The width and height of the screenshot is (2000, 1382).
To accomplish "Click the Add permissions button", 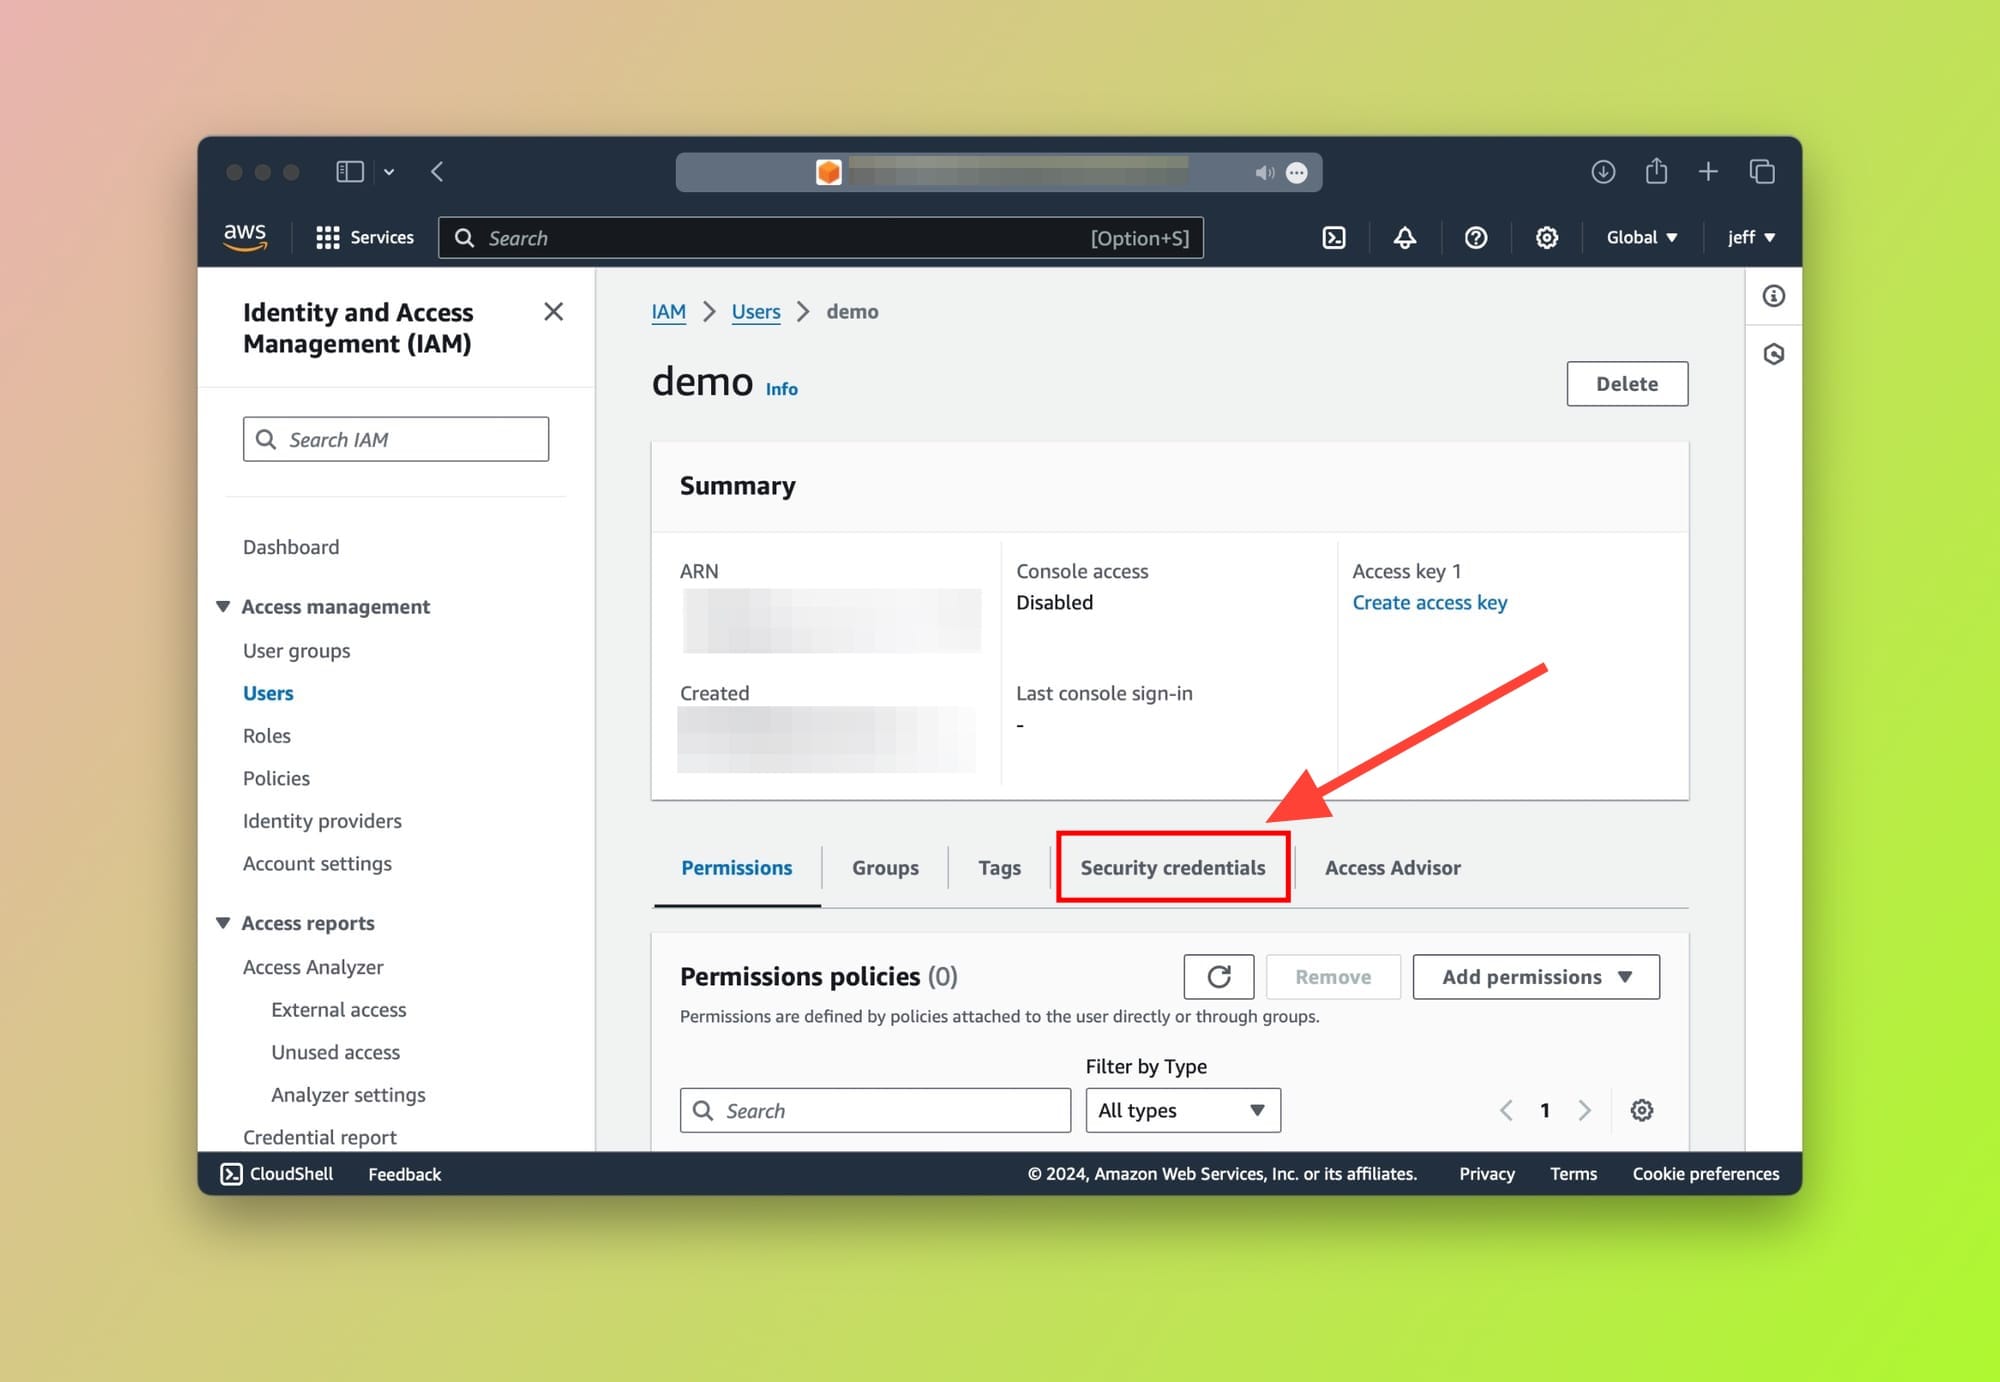I will point(1535,976).
